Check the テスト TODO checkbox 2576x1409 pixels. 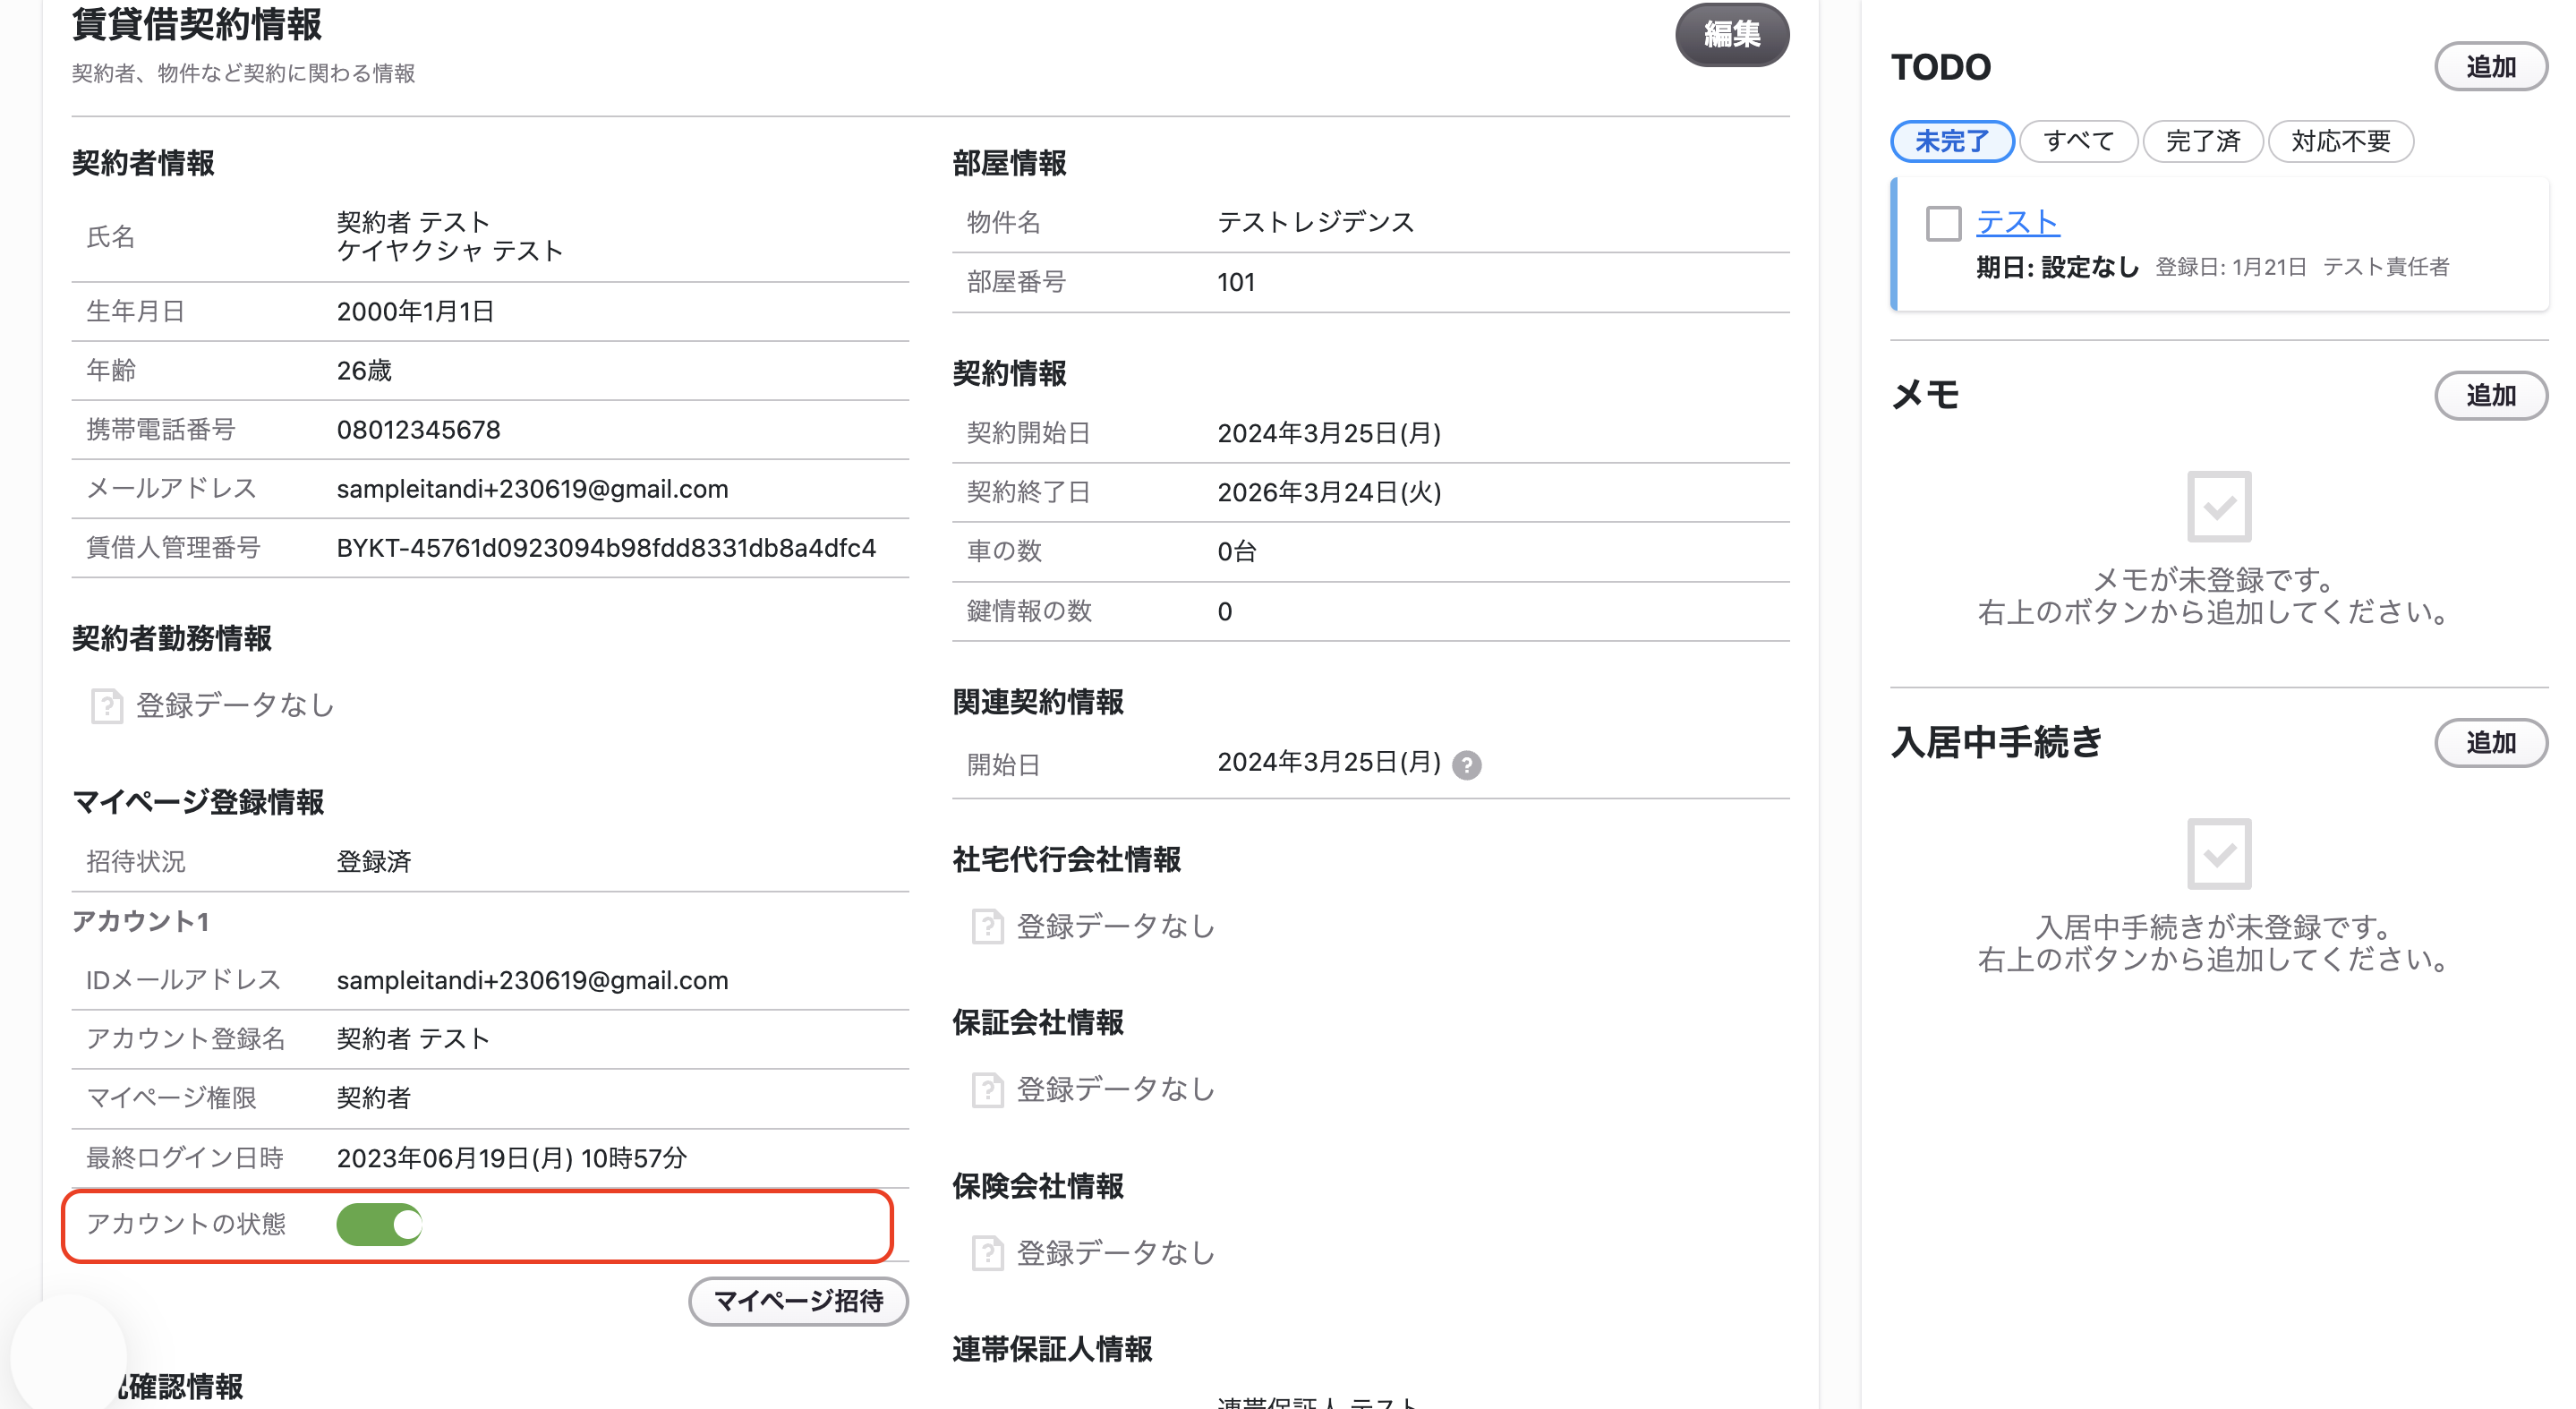[1943, 223]
